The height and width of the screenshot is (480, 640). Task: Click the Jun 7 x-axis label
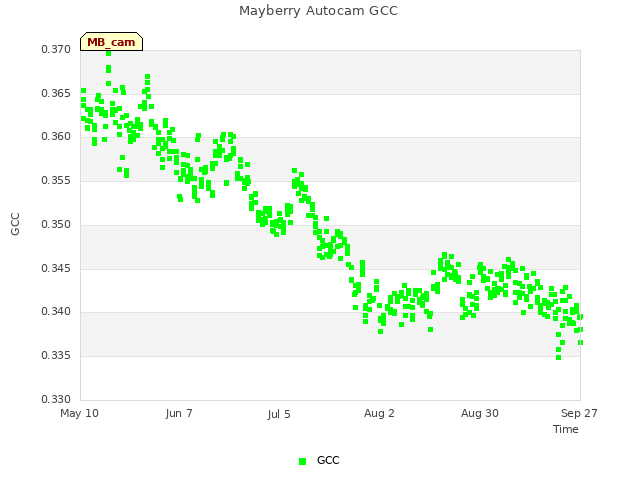pos(179,413)
